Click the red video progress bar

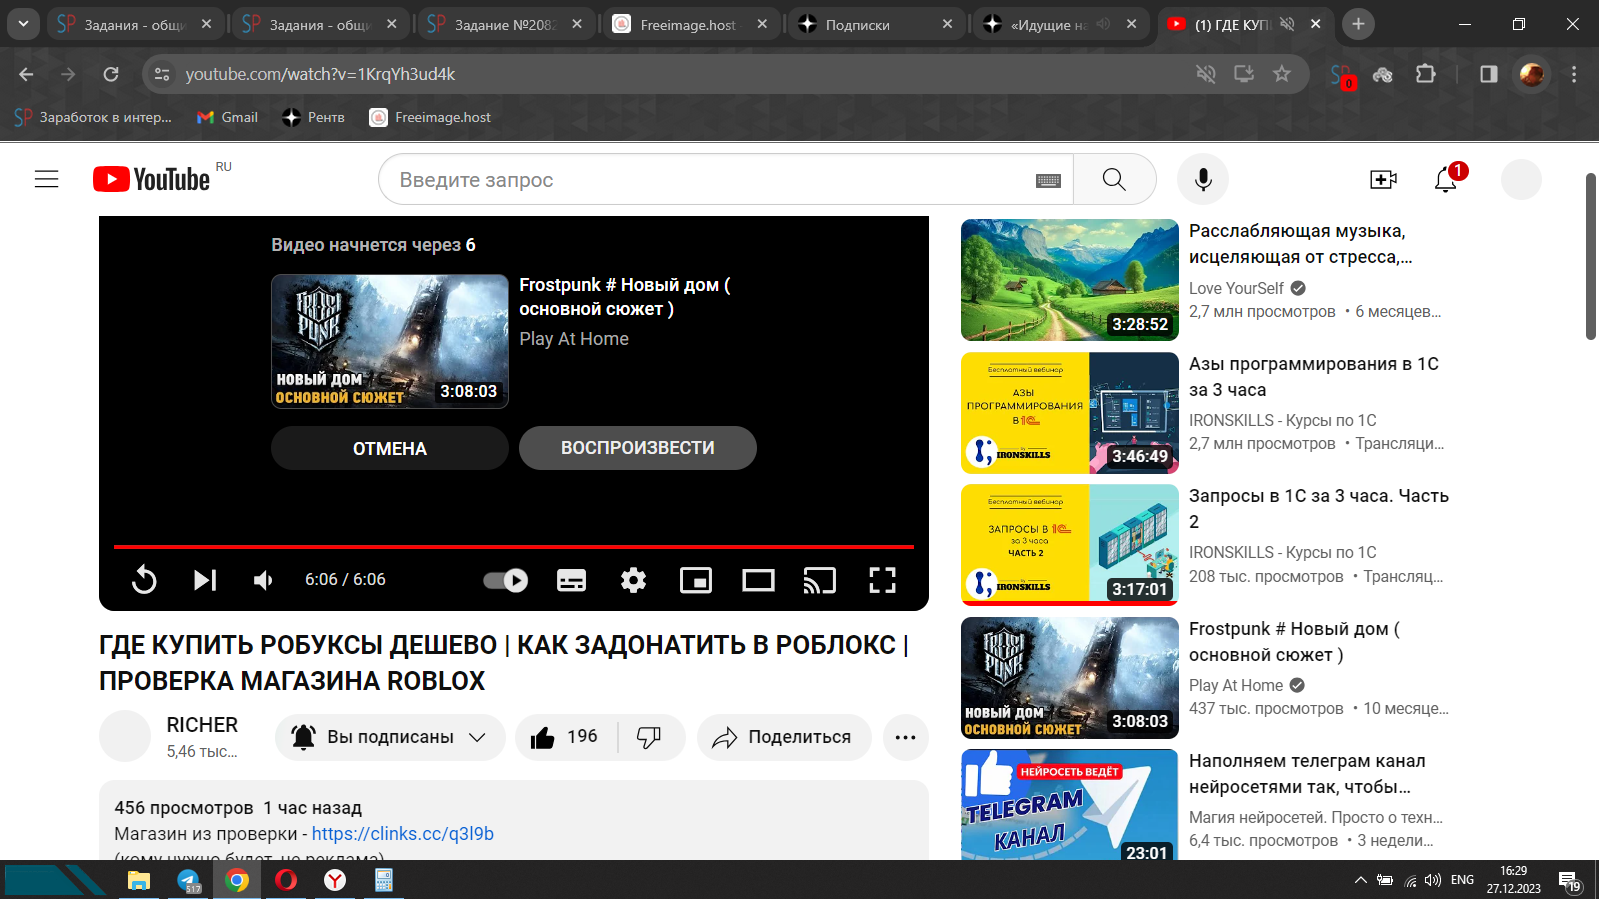(514, 547)
